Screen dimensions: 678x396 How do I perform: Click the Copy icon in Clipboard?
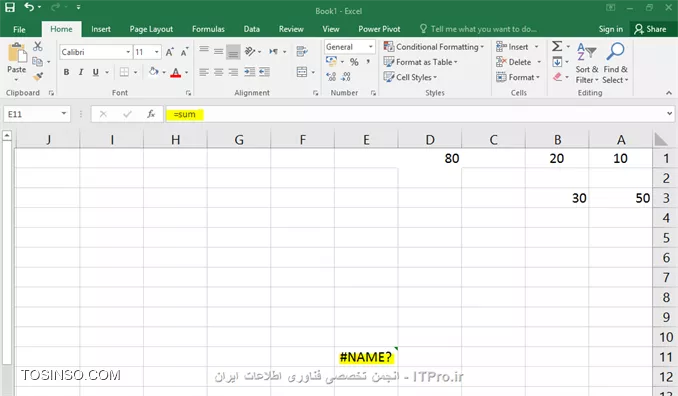tap(38, 61)
